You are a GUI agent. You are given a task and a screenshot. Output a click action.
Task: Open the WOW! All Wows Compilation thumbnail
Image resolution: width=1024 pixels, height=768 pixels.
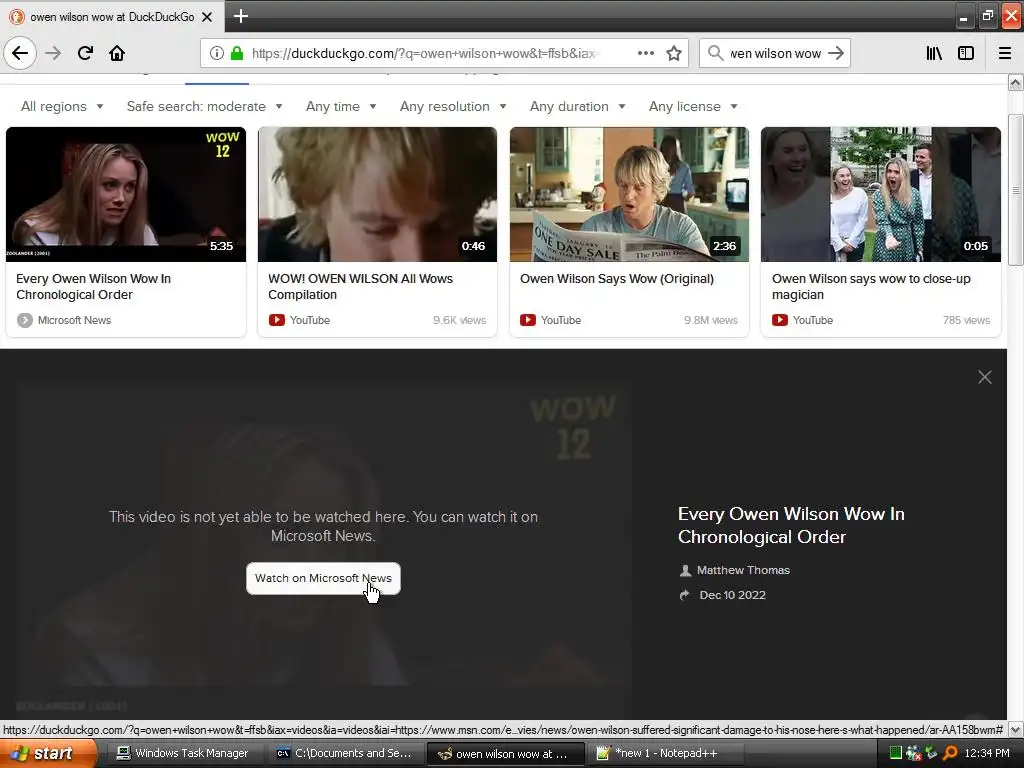(x=377, y=195)
